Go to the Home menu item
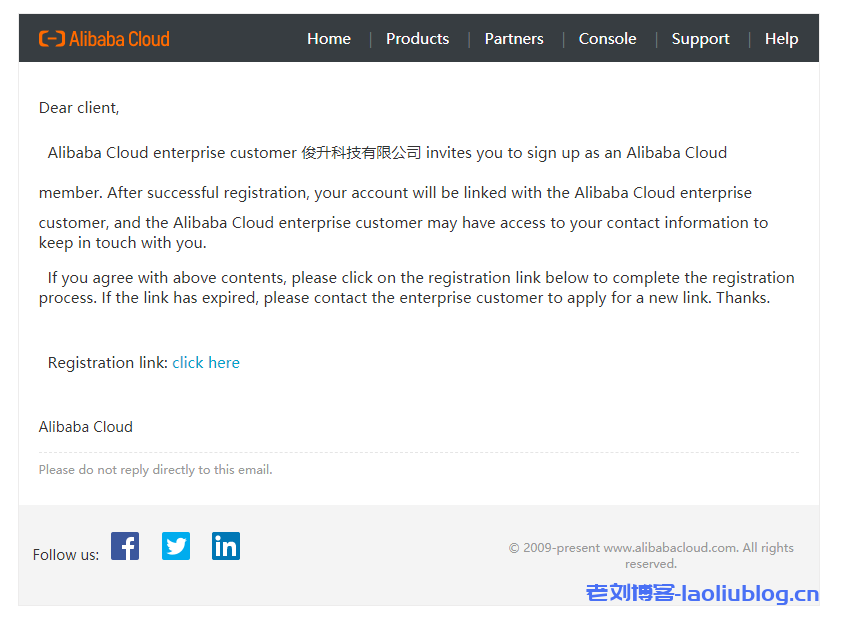Image resolution: width=845 pixels, height=631 pixels. pos(329,39)
